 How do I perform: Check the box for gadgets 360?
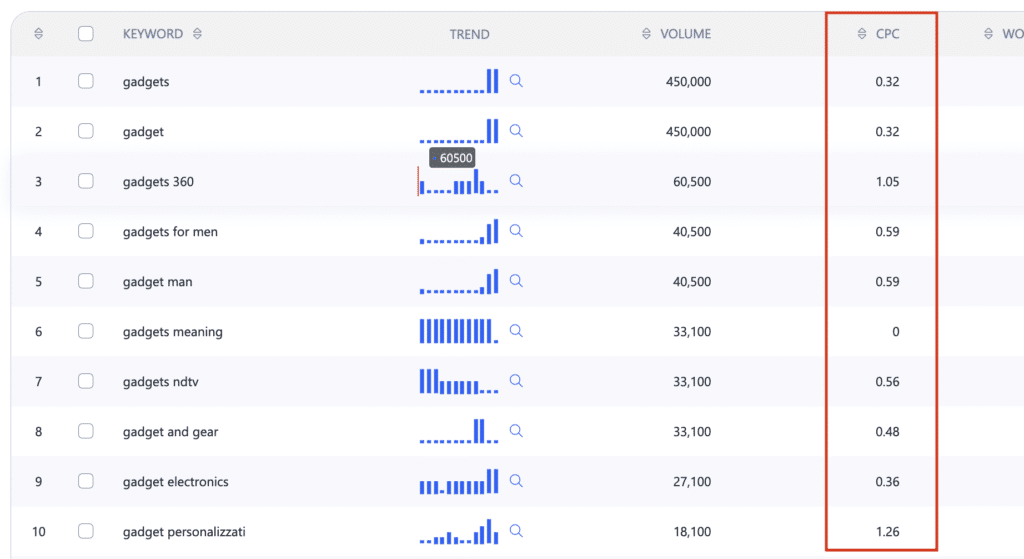[x=86, y=181]
